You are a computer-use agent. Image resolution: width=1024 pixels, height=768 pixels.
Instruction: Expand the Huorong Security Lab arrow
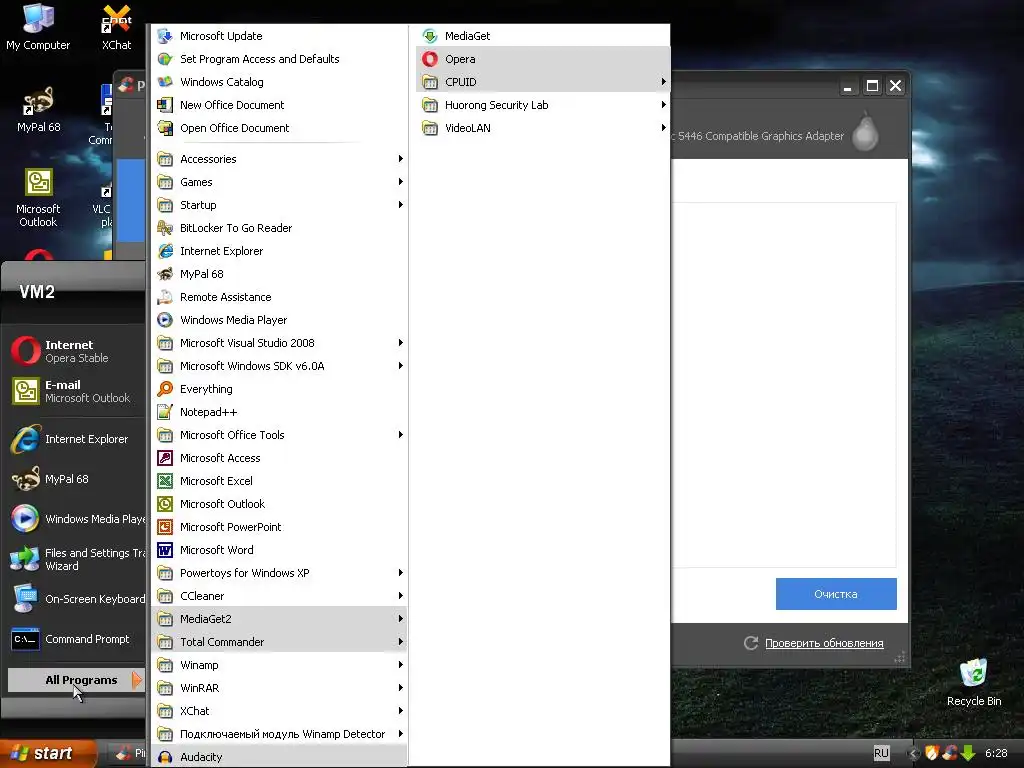click(663, 104)
